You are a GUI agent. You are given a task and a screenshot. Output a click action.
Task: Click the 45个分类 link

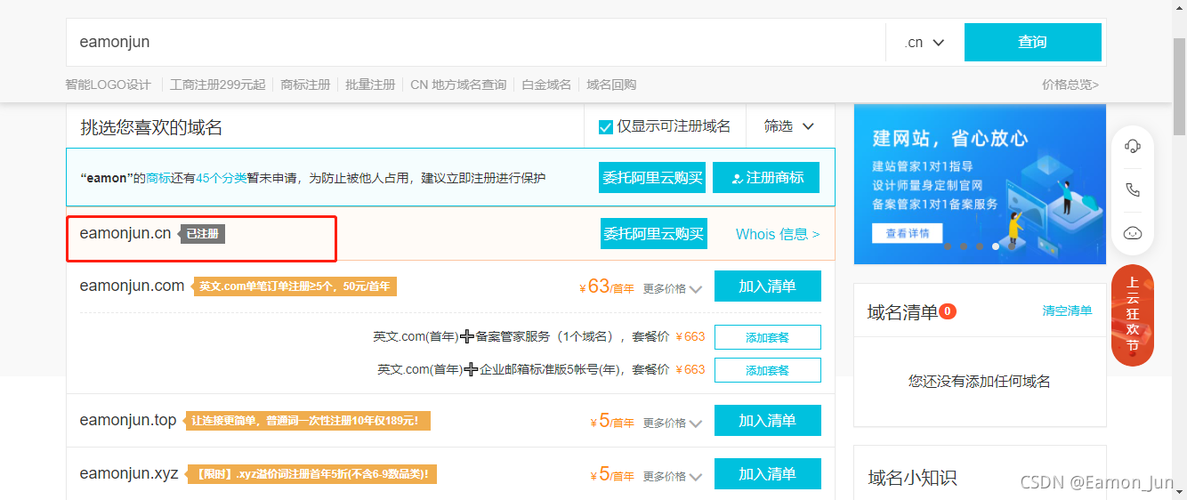point(221,178)
